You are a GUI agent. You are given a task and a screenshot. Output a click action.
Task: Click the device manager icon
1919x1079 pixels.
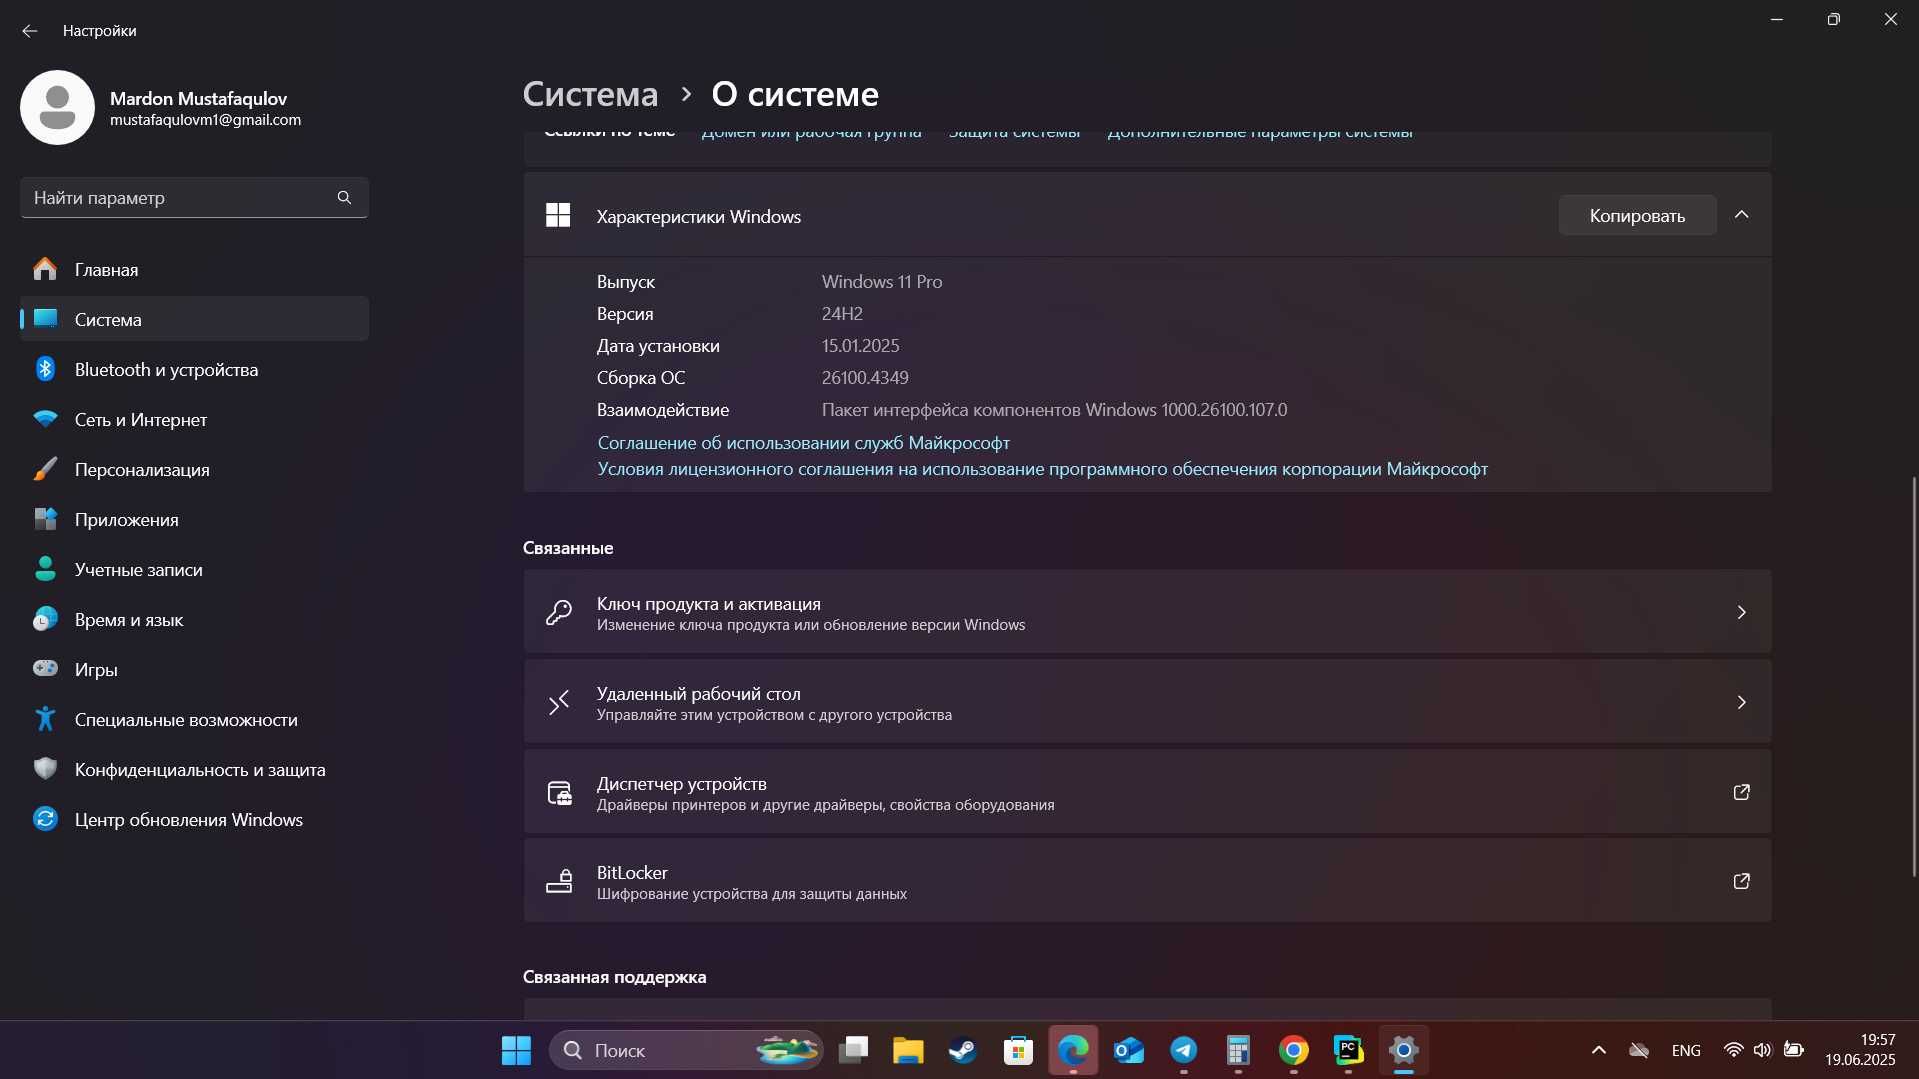(559, 793)
